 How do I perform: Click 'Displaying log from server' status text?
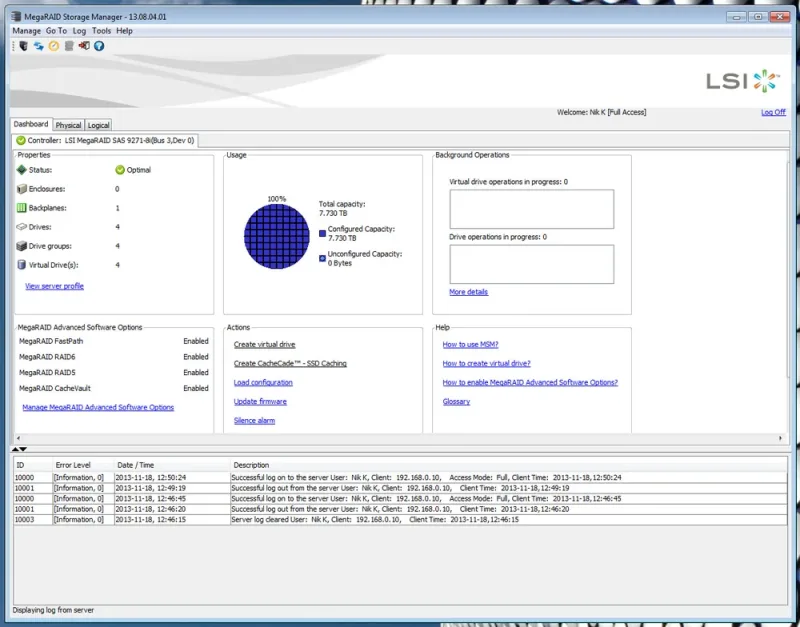tap(53, 610)
